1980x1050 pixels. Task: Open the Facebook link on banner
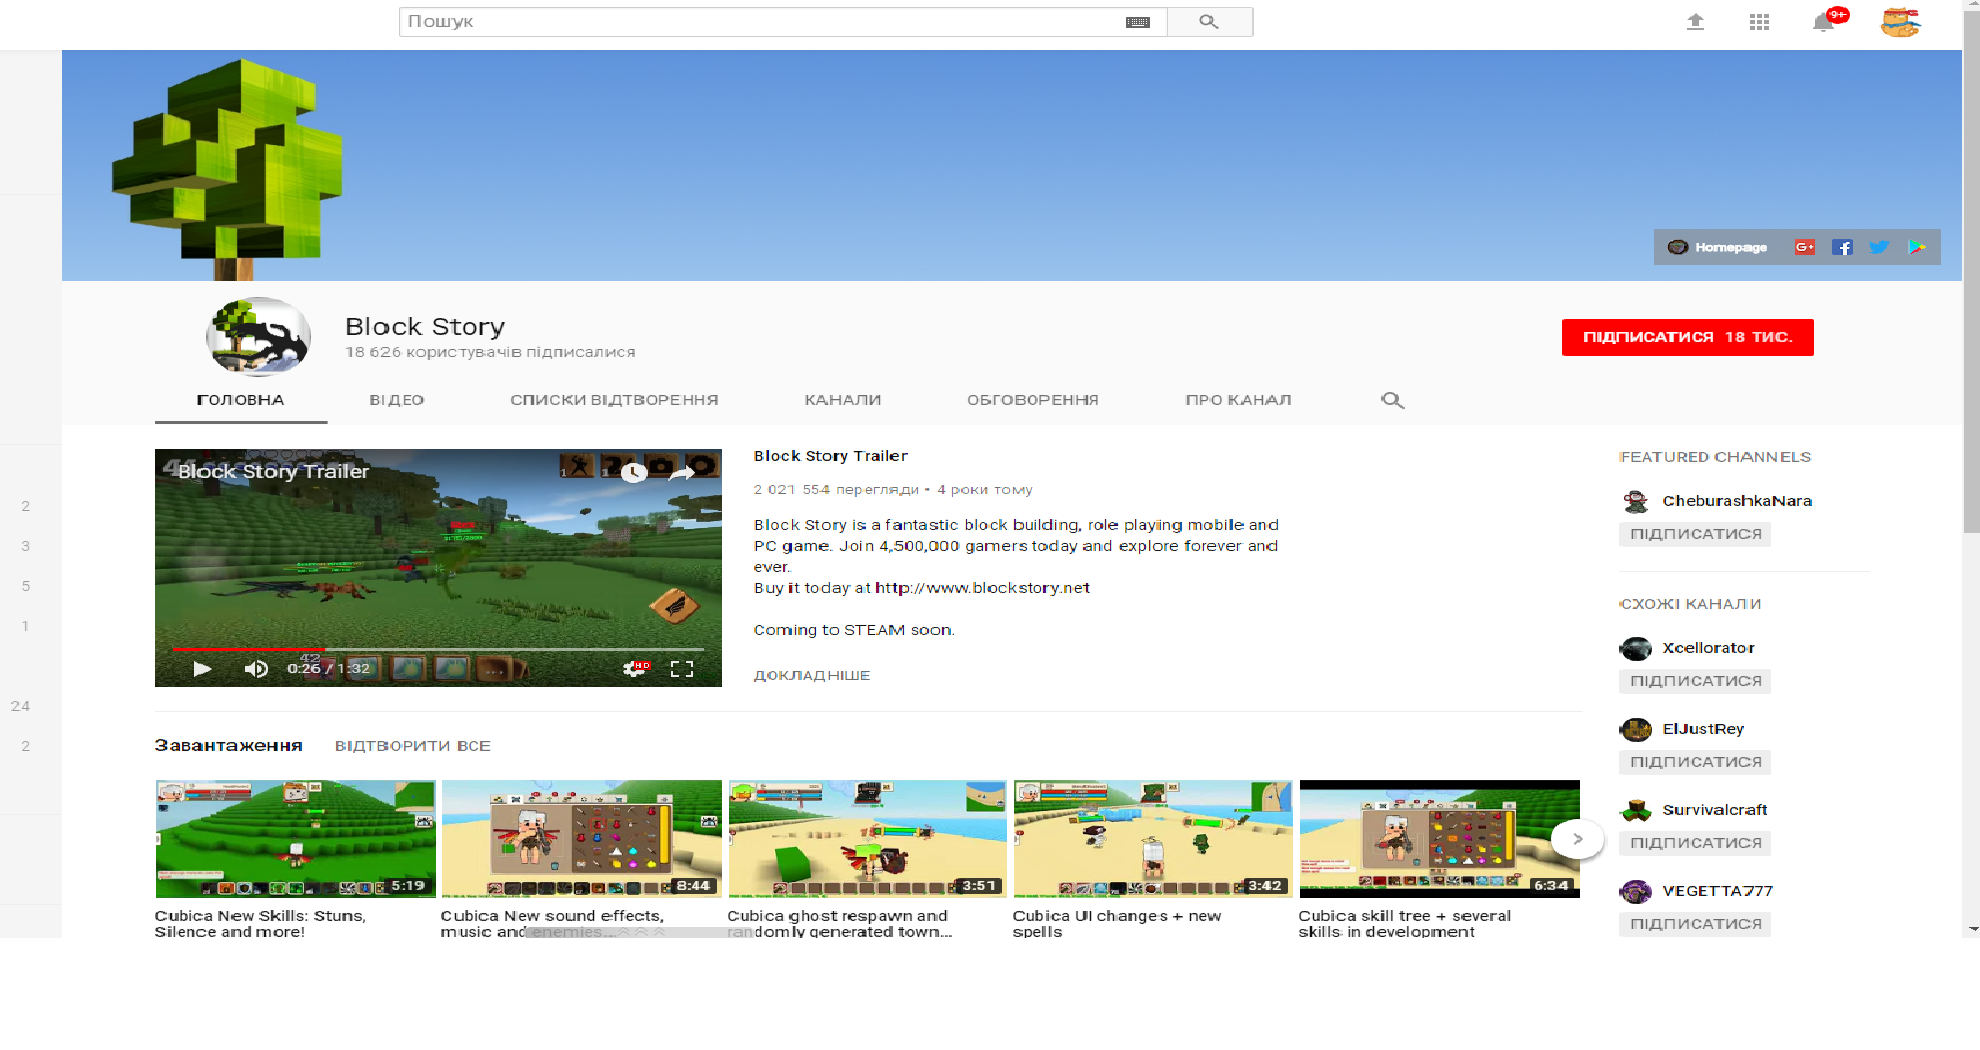pos(1842,247)
